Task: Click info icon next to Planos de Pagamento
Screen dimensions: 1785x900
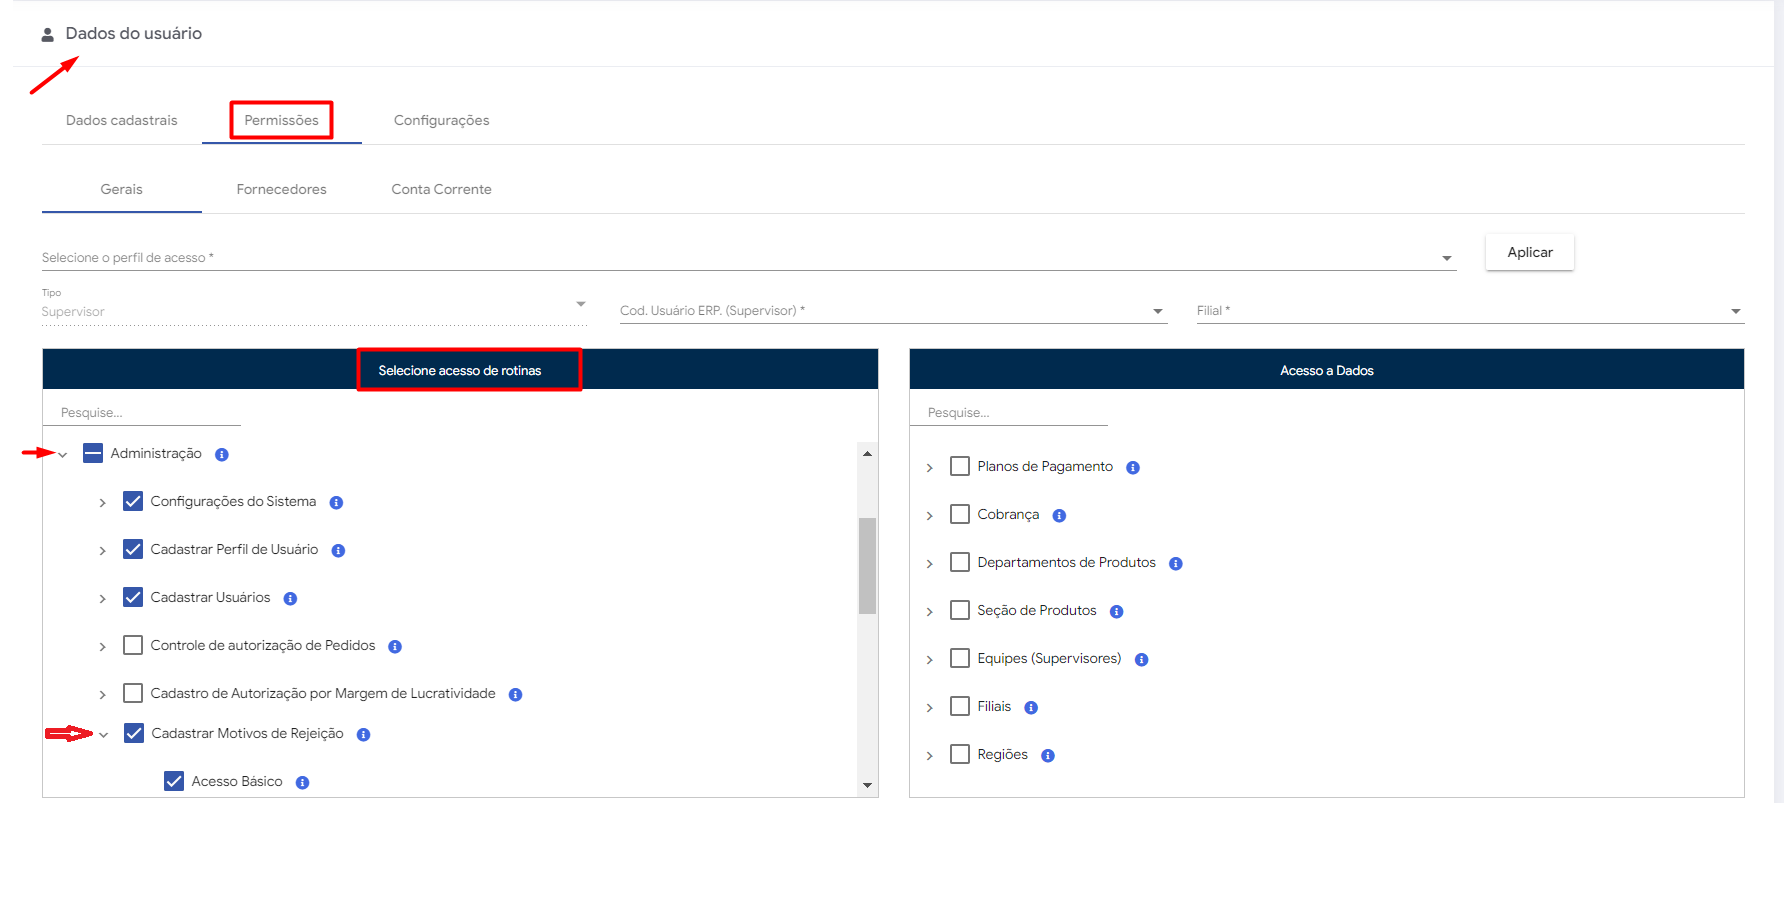Action: tap(1133, 468)
